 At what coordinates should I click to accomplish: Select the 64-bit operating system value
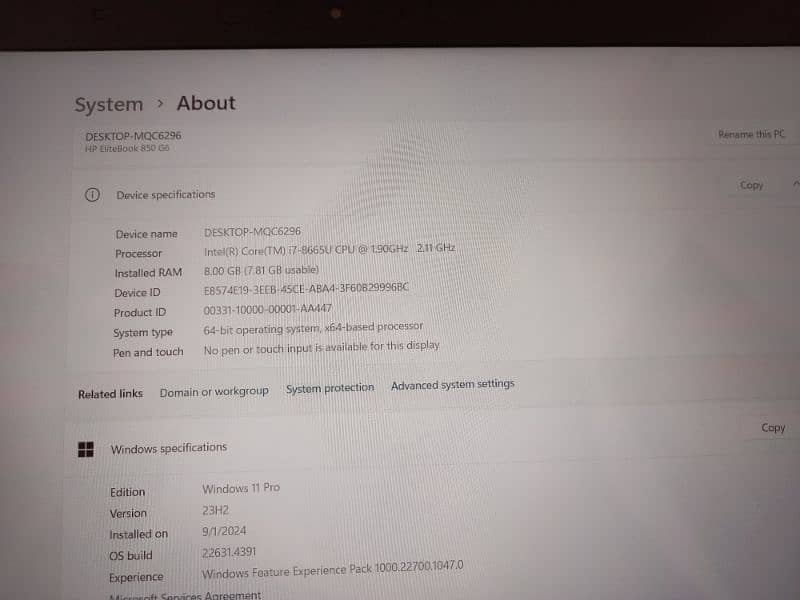pos(313,329)
